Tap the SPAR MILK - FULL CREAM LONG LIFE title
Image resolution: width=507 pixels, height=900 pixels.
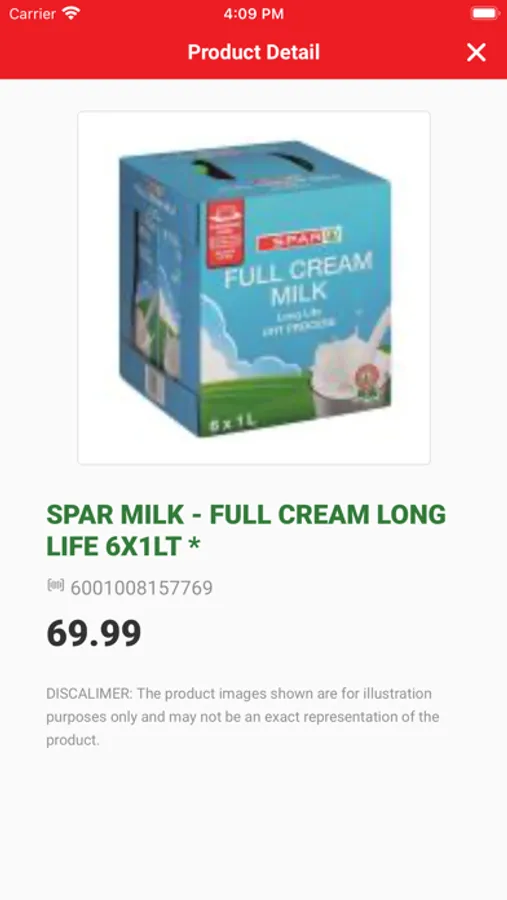246,530
